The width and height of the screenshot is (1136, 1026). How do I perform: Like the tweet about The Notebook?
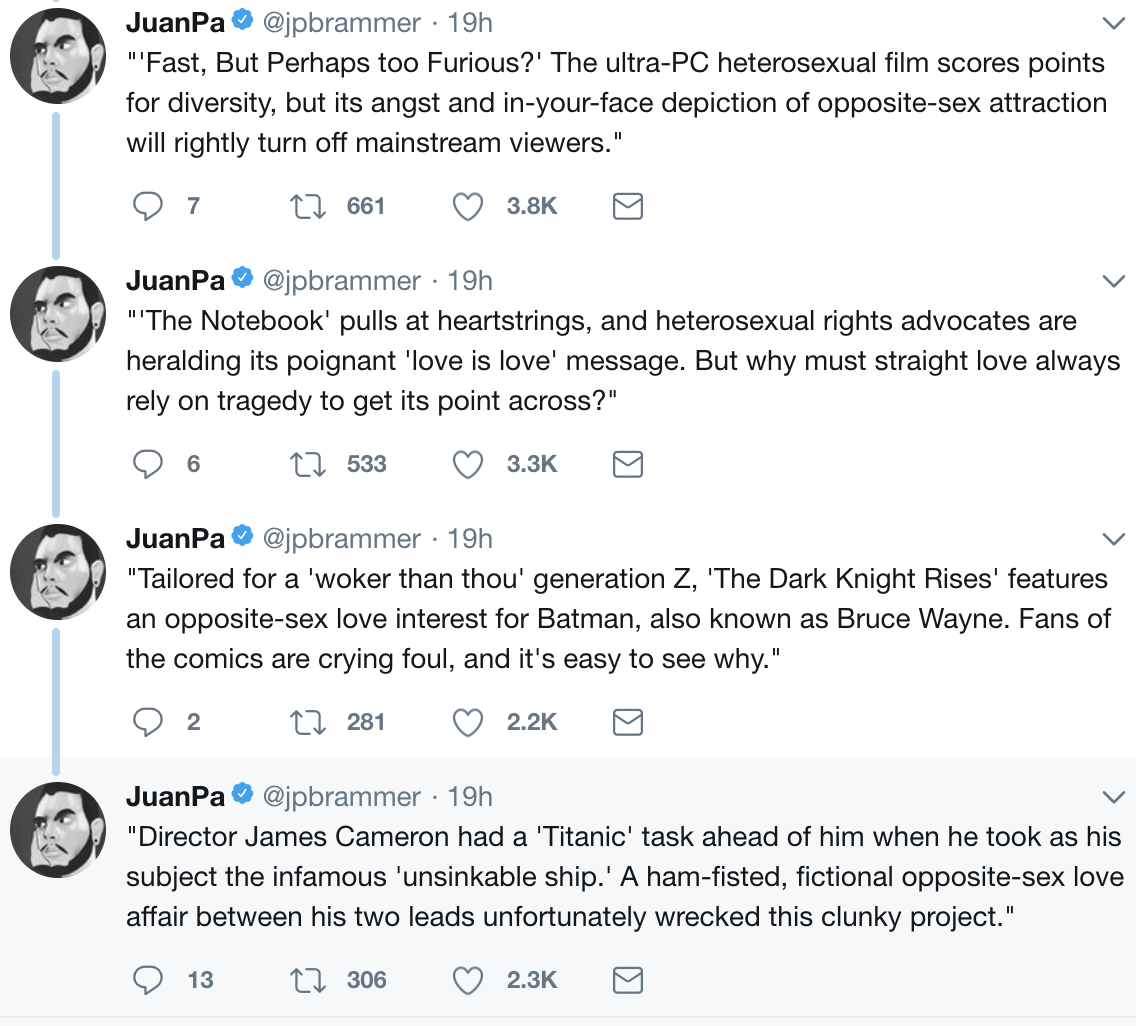[x=468, y=465]
